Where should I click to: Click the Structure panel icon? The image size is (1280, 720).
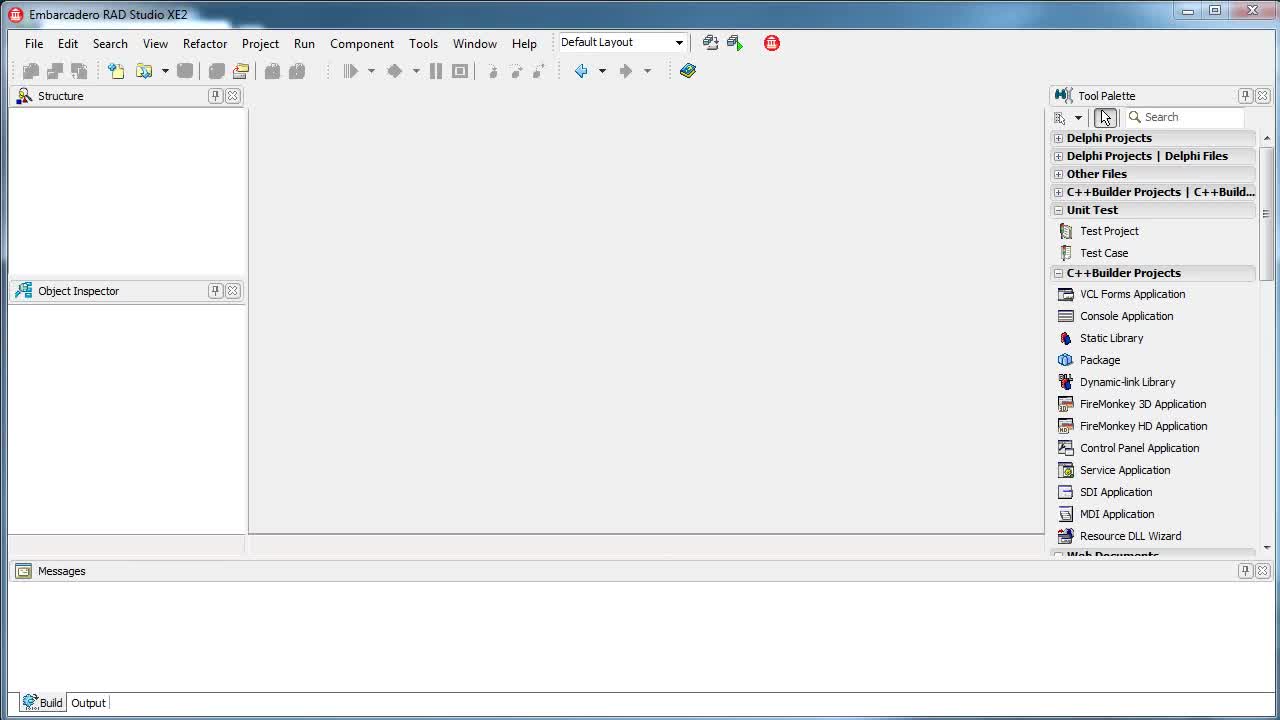[24, 96]
